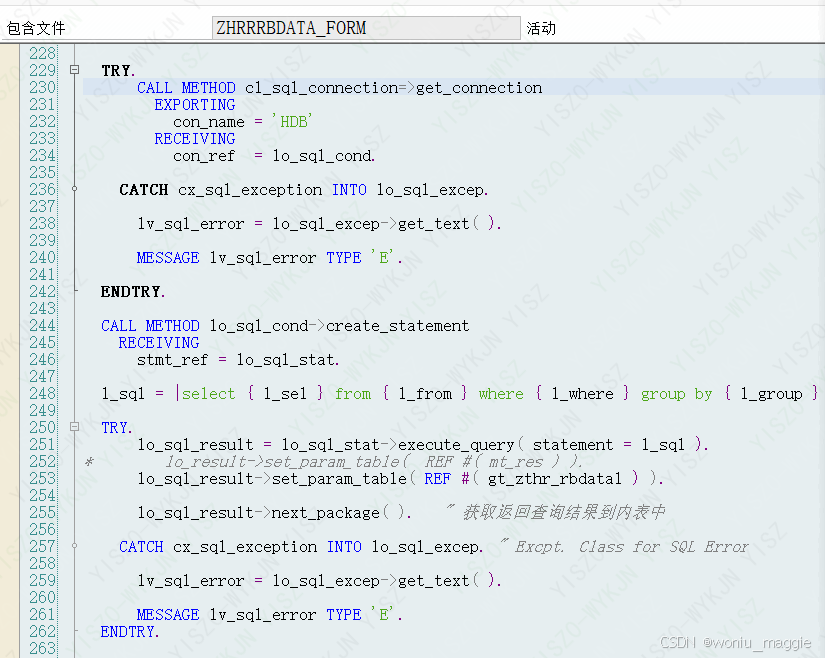Image resolution: width=825 pixels, height=658 pixels.
Task: Click the 活动 status label
Action: pyautogui.click(x=541, y=28)
